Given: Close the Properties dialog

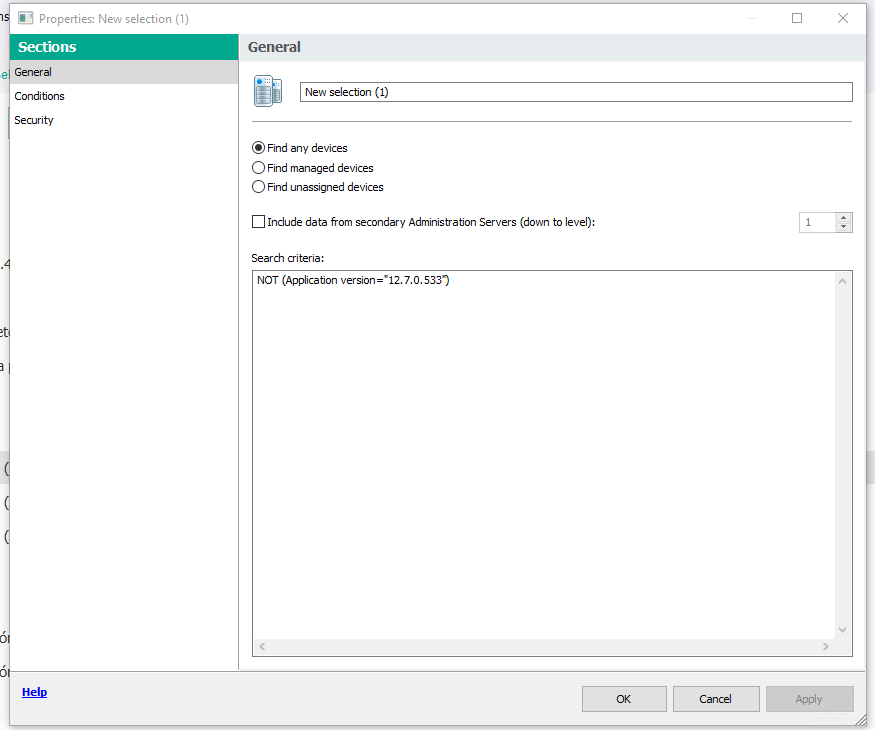Looking at the screenshot, I should coord(843,18).
